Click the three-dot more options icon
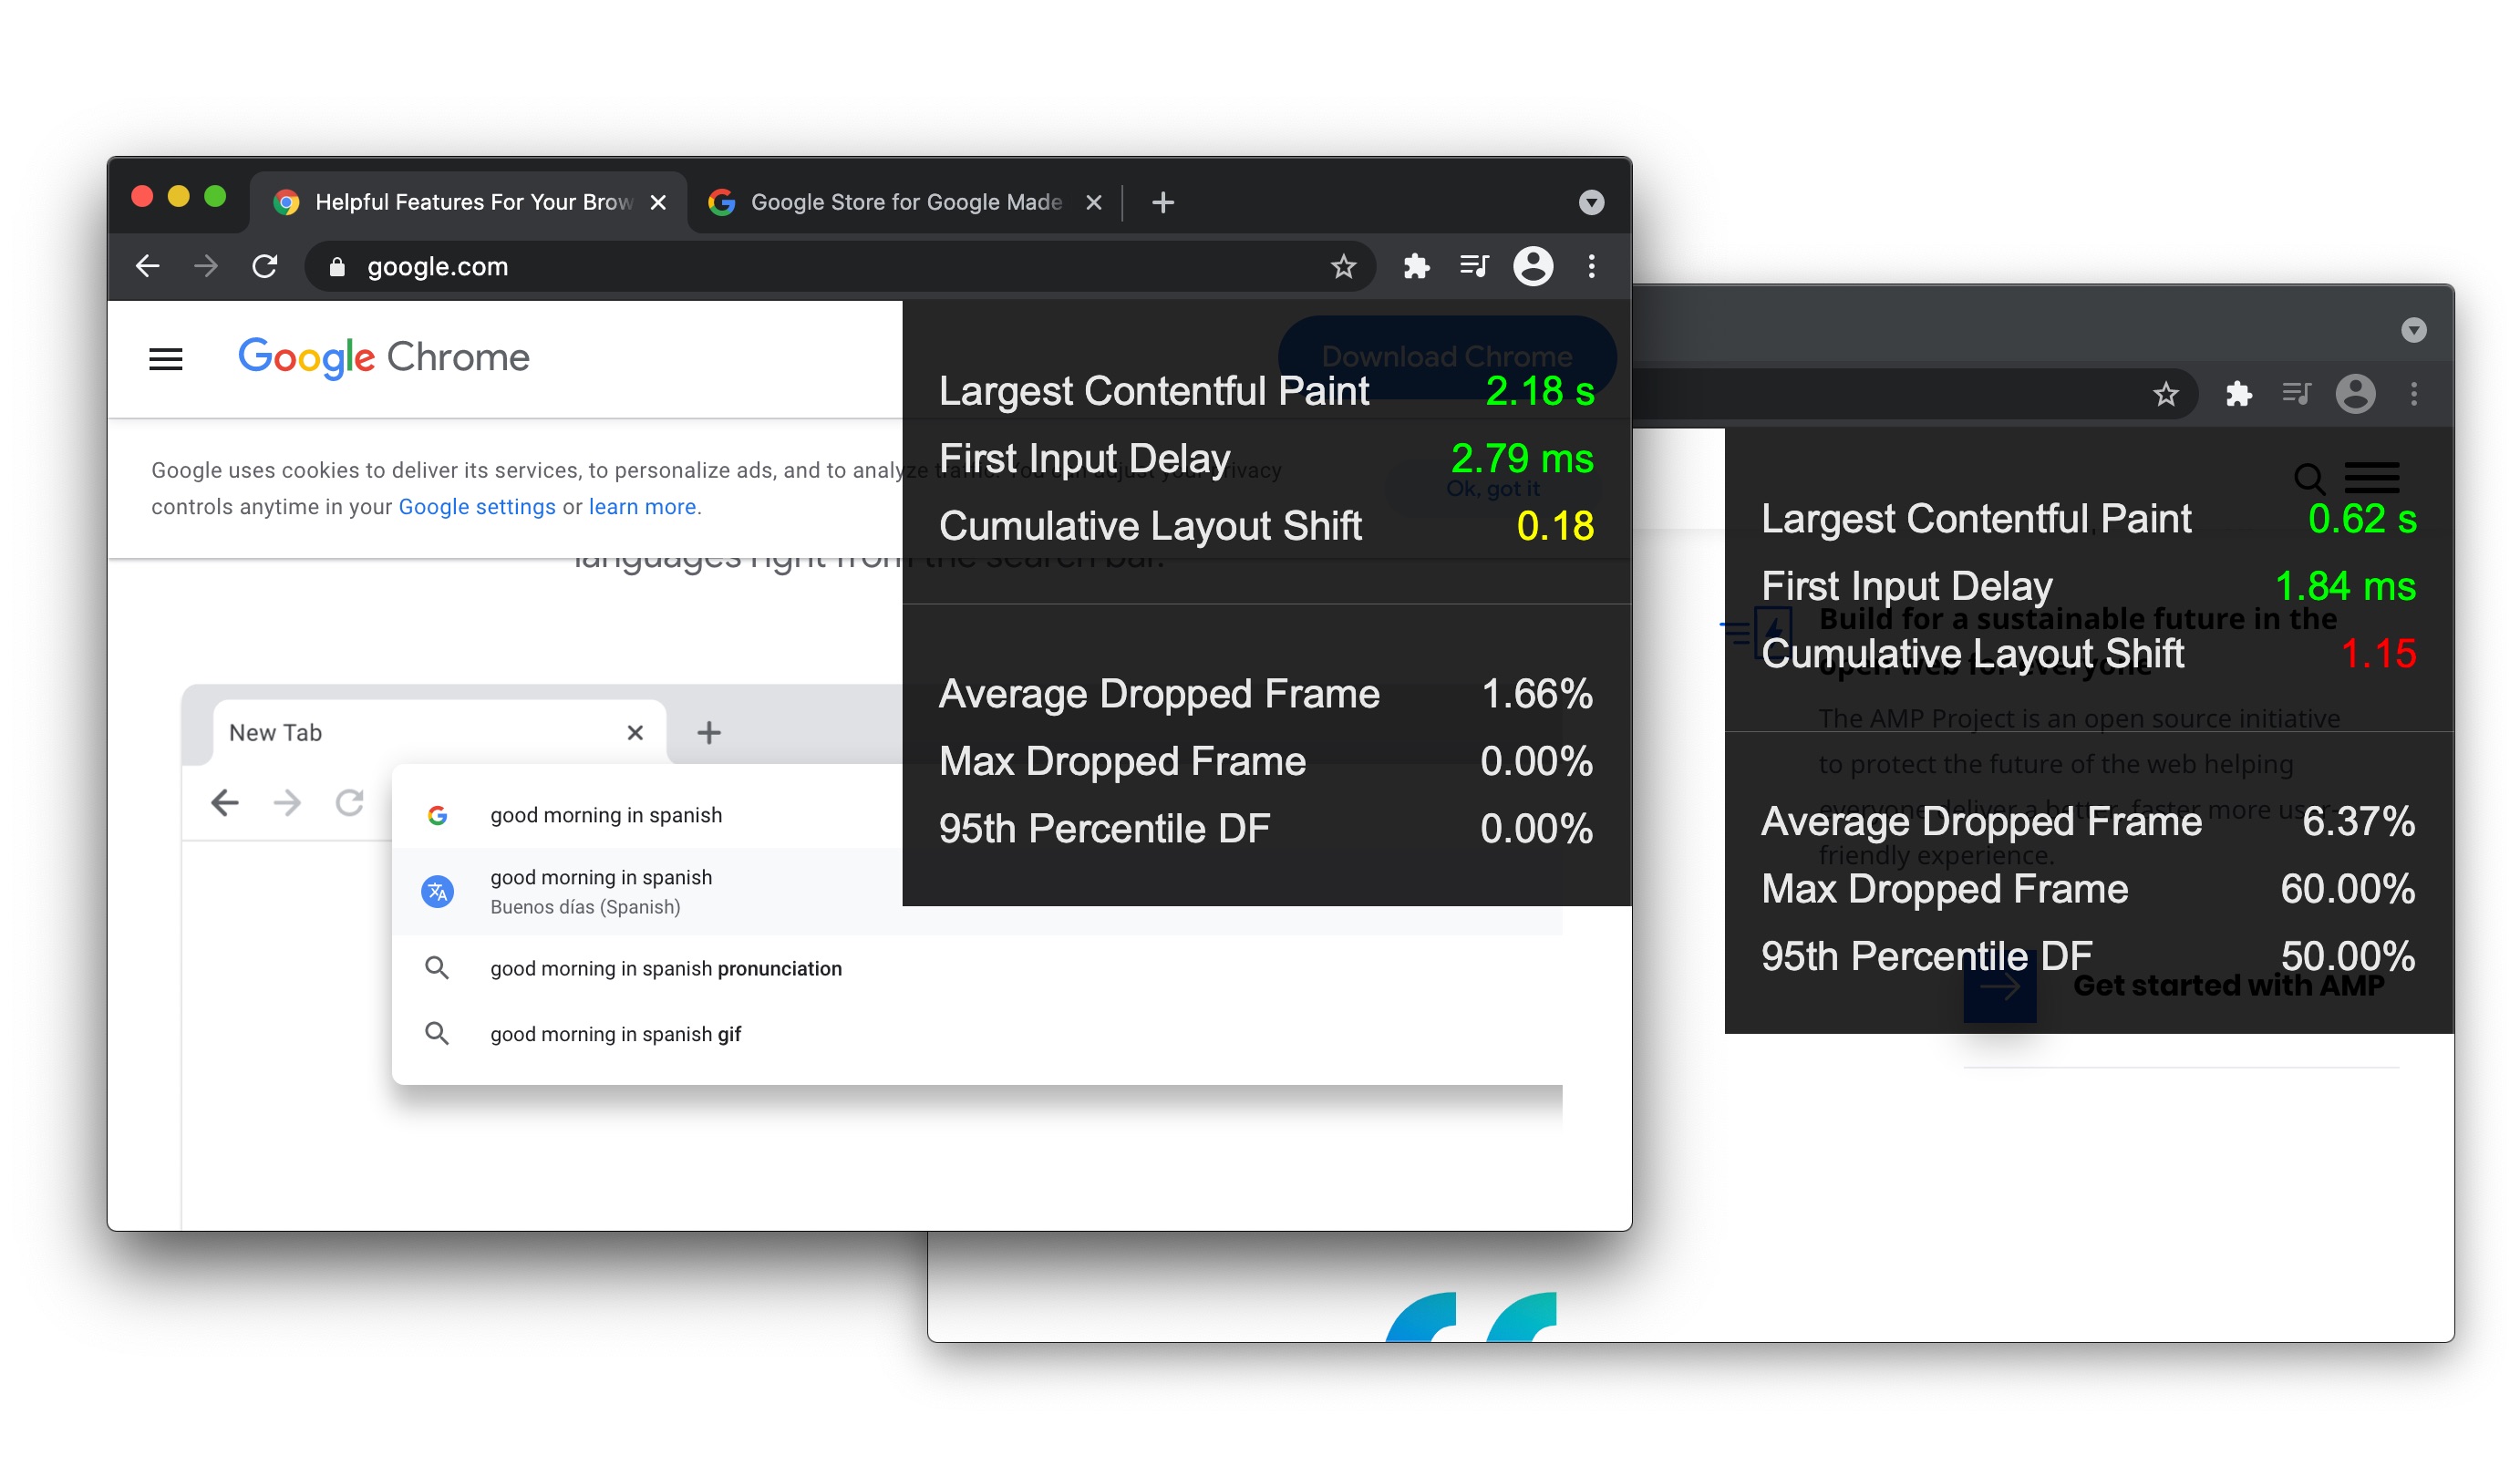 point(1592,267)
